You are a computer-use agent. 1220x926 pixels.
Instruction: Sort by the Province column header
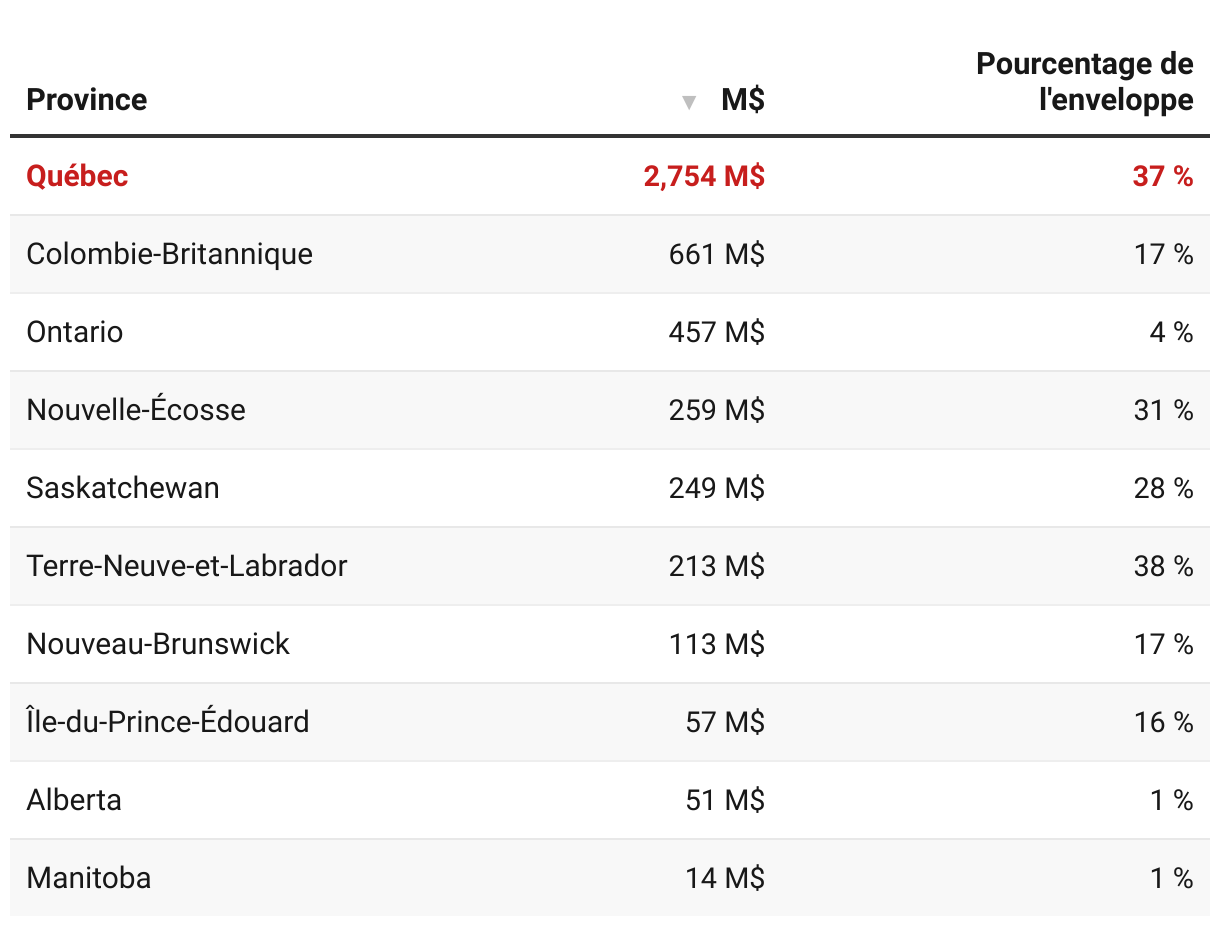87,100
